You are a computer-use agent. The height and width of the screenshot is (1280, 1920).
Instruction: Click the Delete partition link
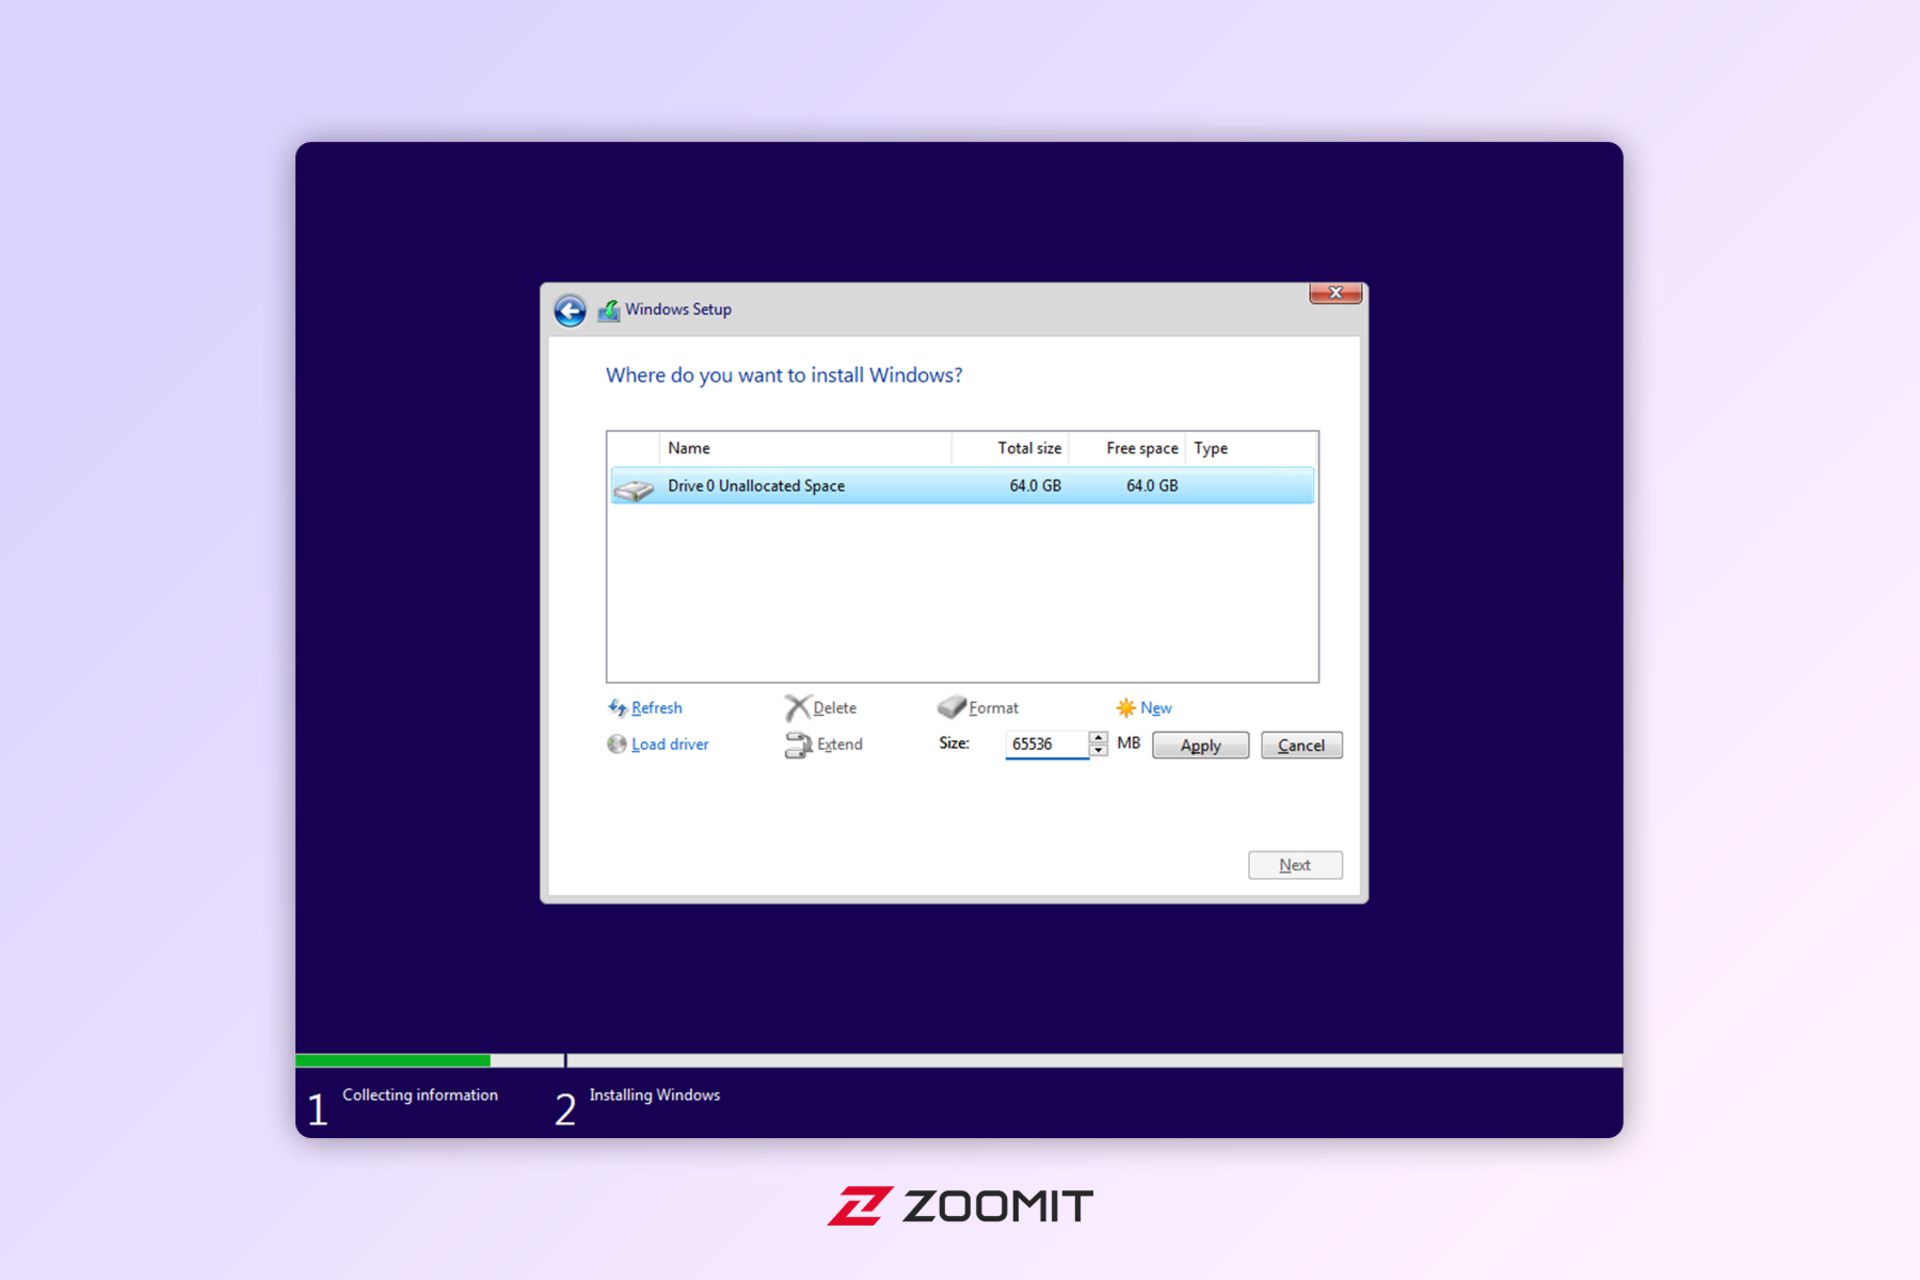tap(835, 708)
